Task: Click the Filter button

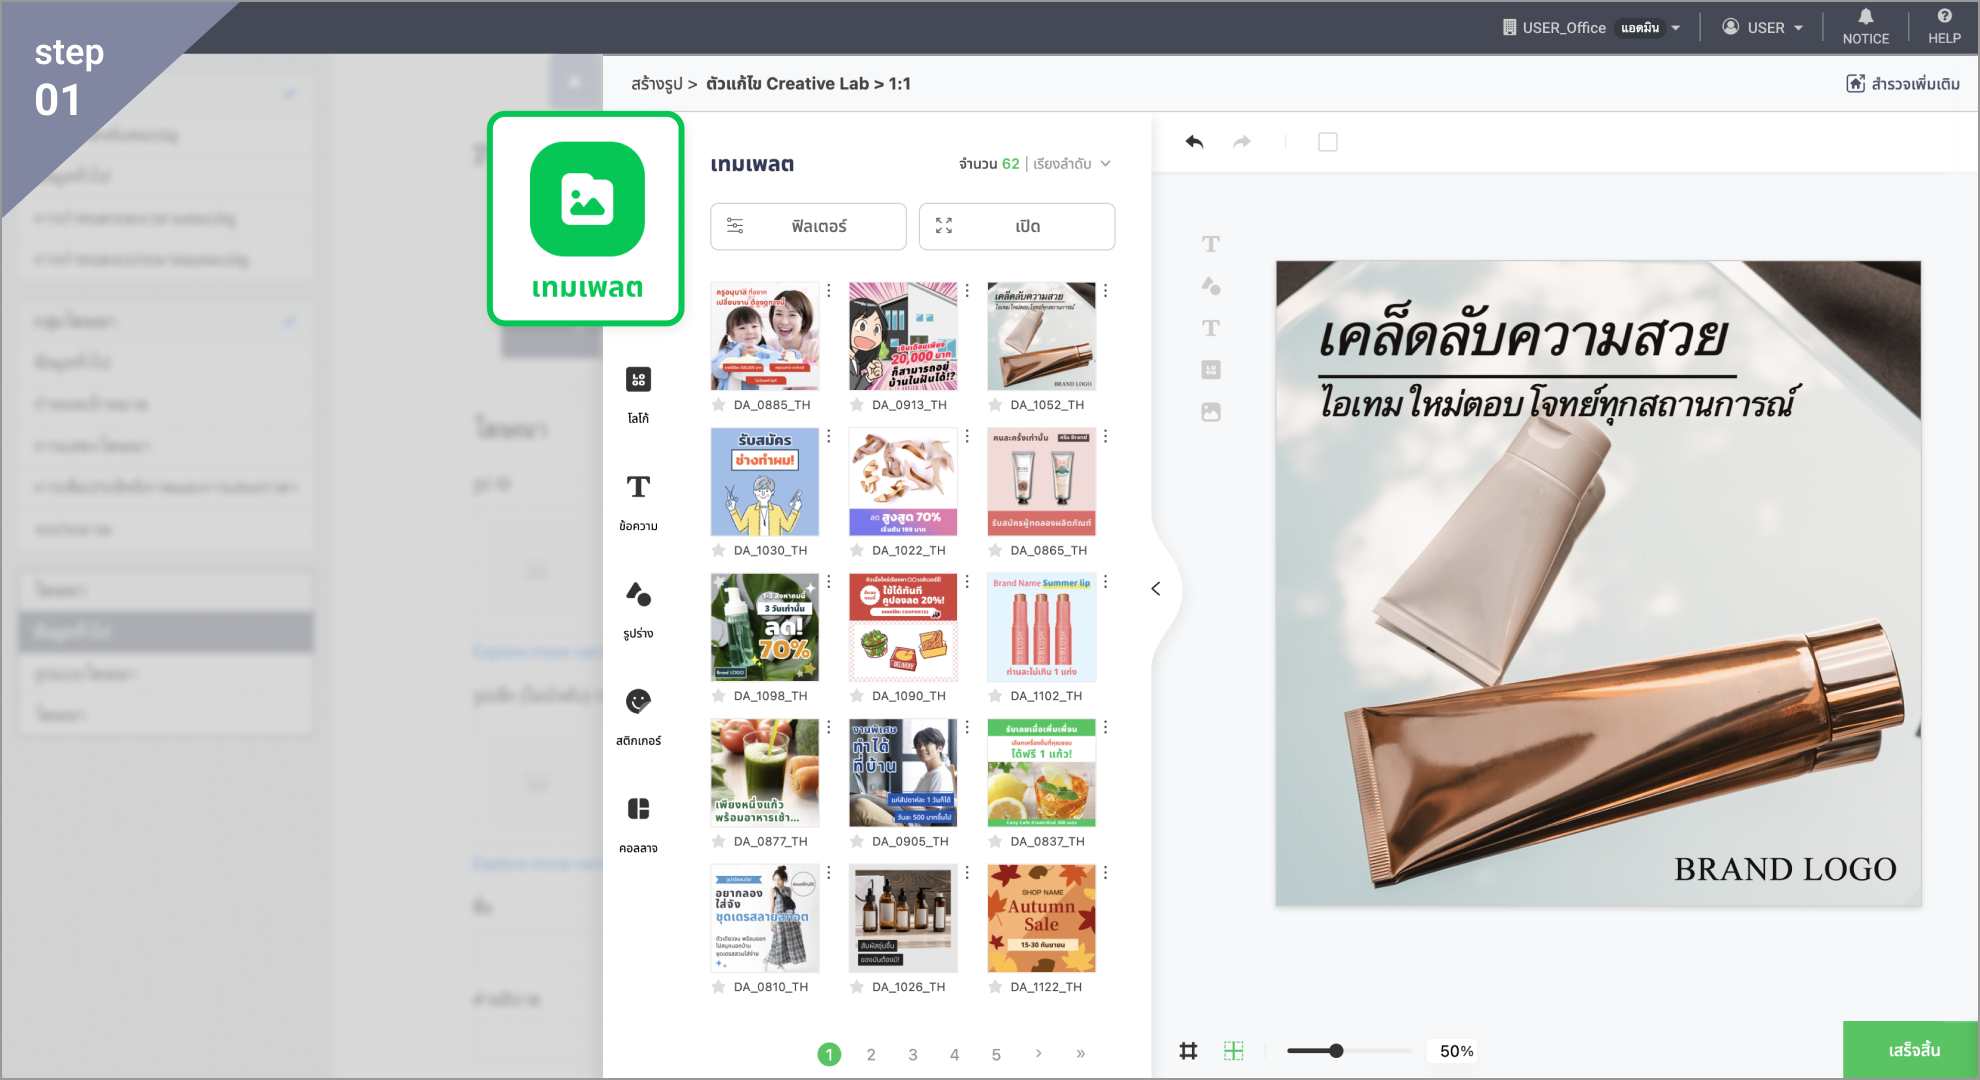Action: click(x=808, y=227)
